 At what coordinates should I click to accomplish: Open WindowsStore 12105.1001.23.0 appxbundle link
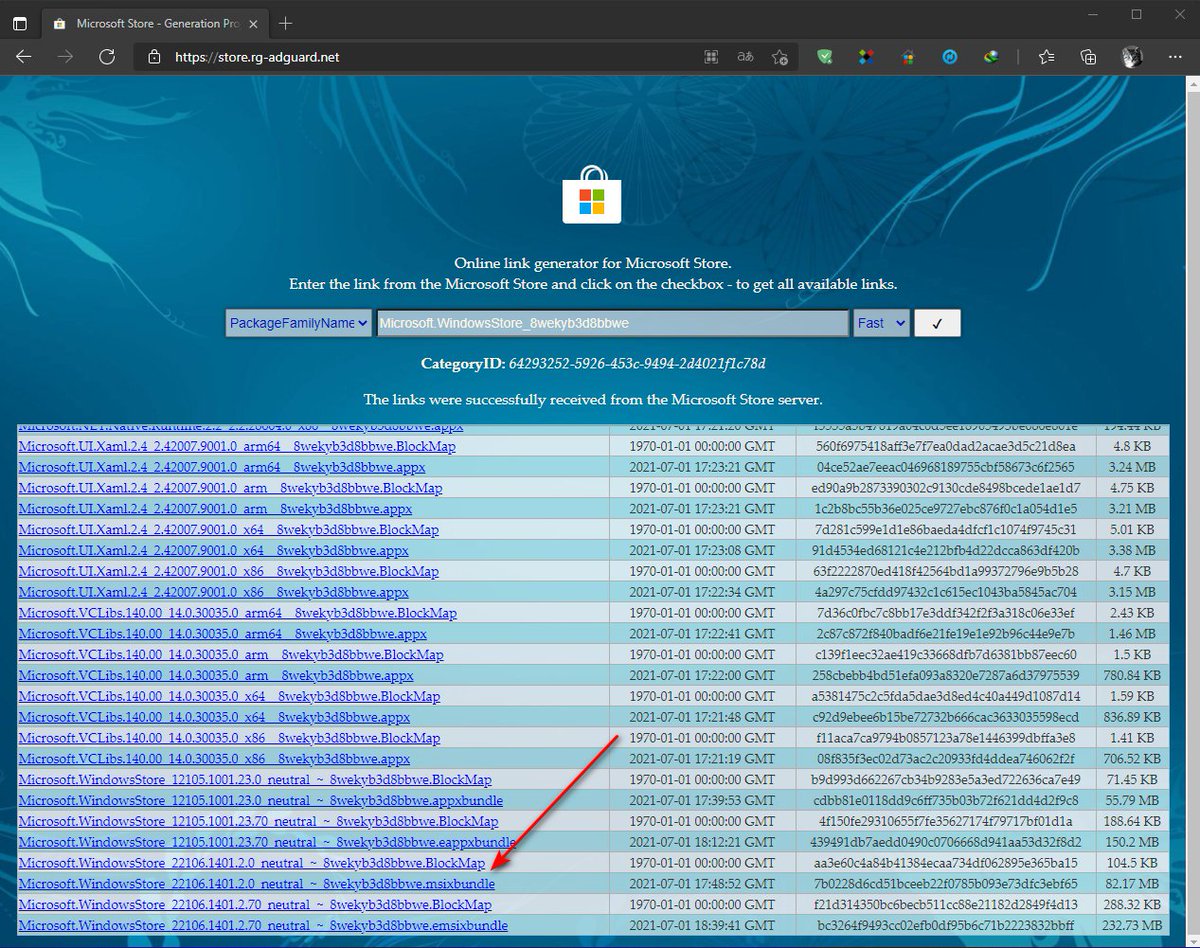260,801
